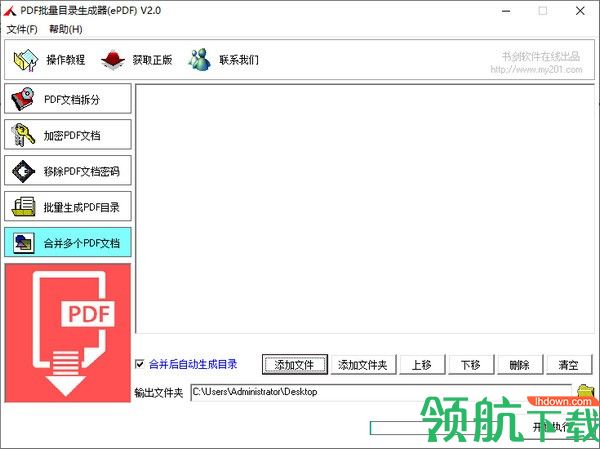Toggle the 合并后自动生成目录 checkbox

[x=140, y=364]
